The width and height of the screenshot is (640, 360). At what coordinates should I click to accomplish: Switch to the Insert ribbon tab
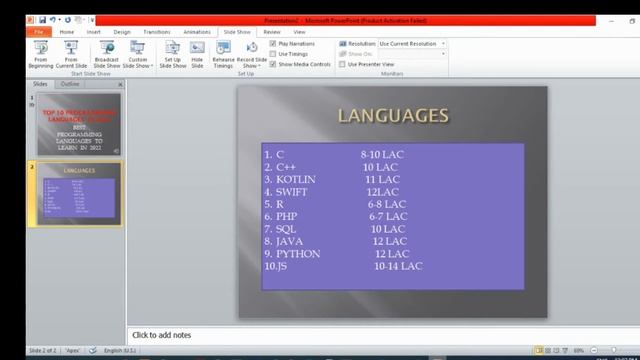93,32
